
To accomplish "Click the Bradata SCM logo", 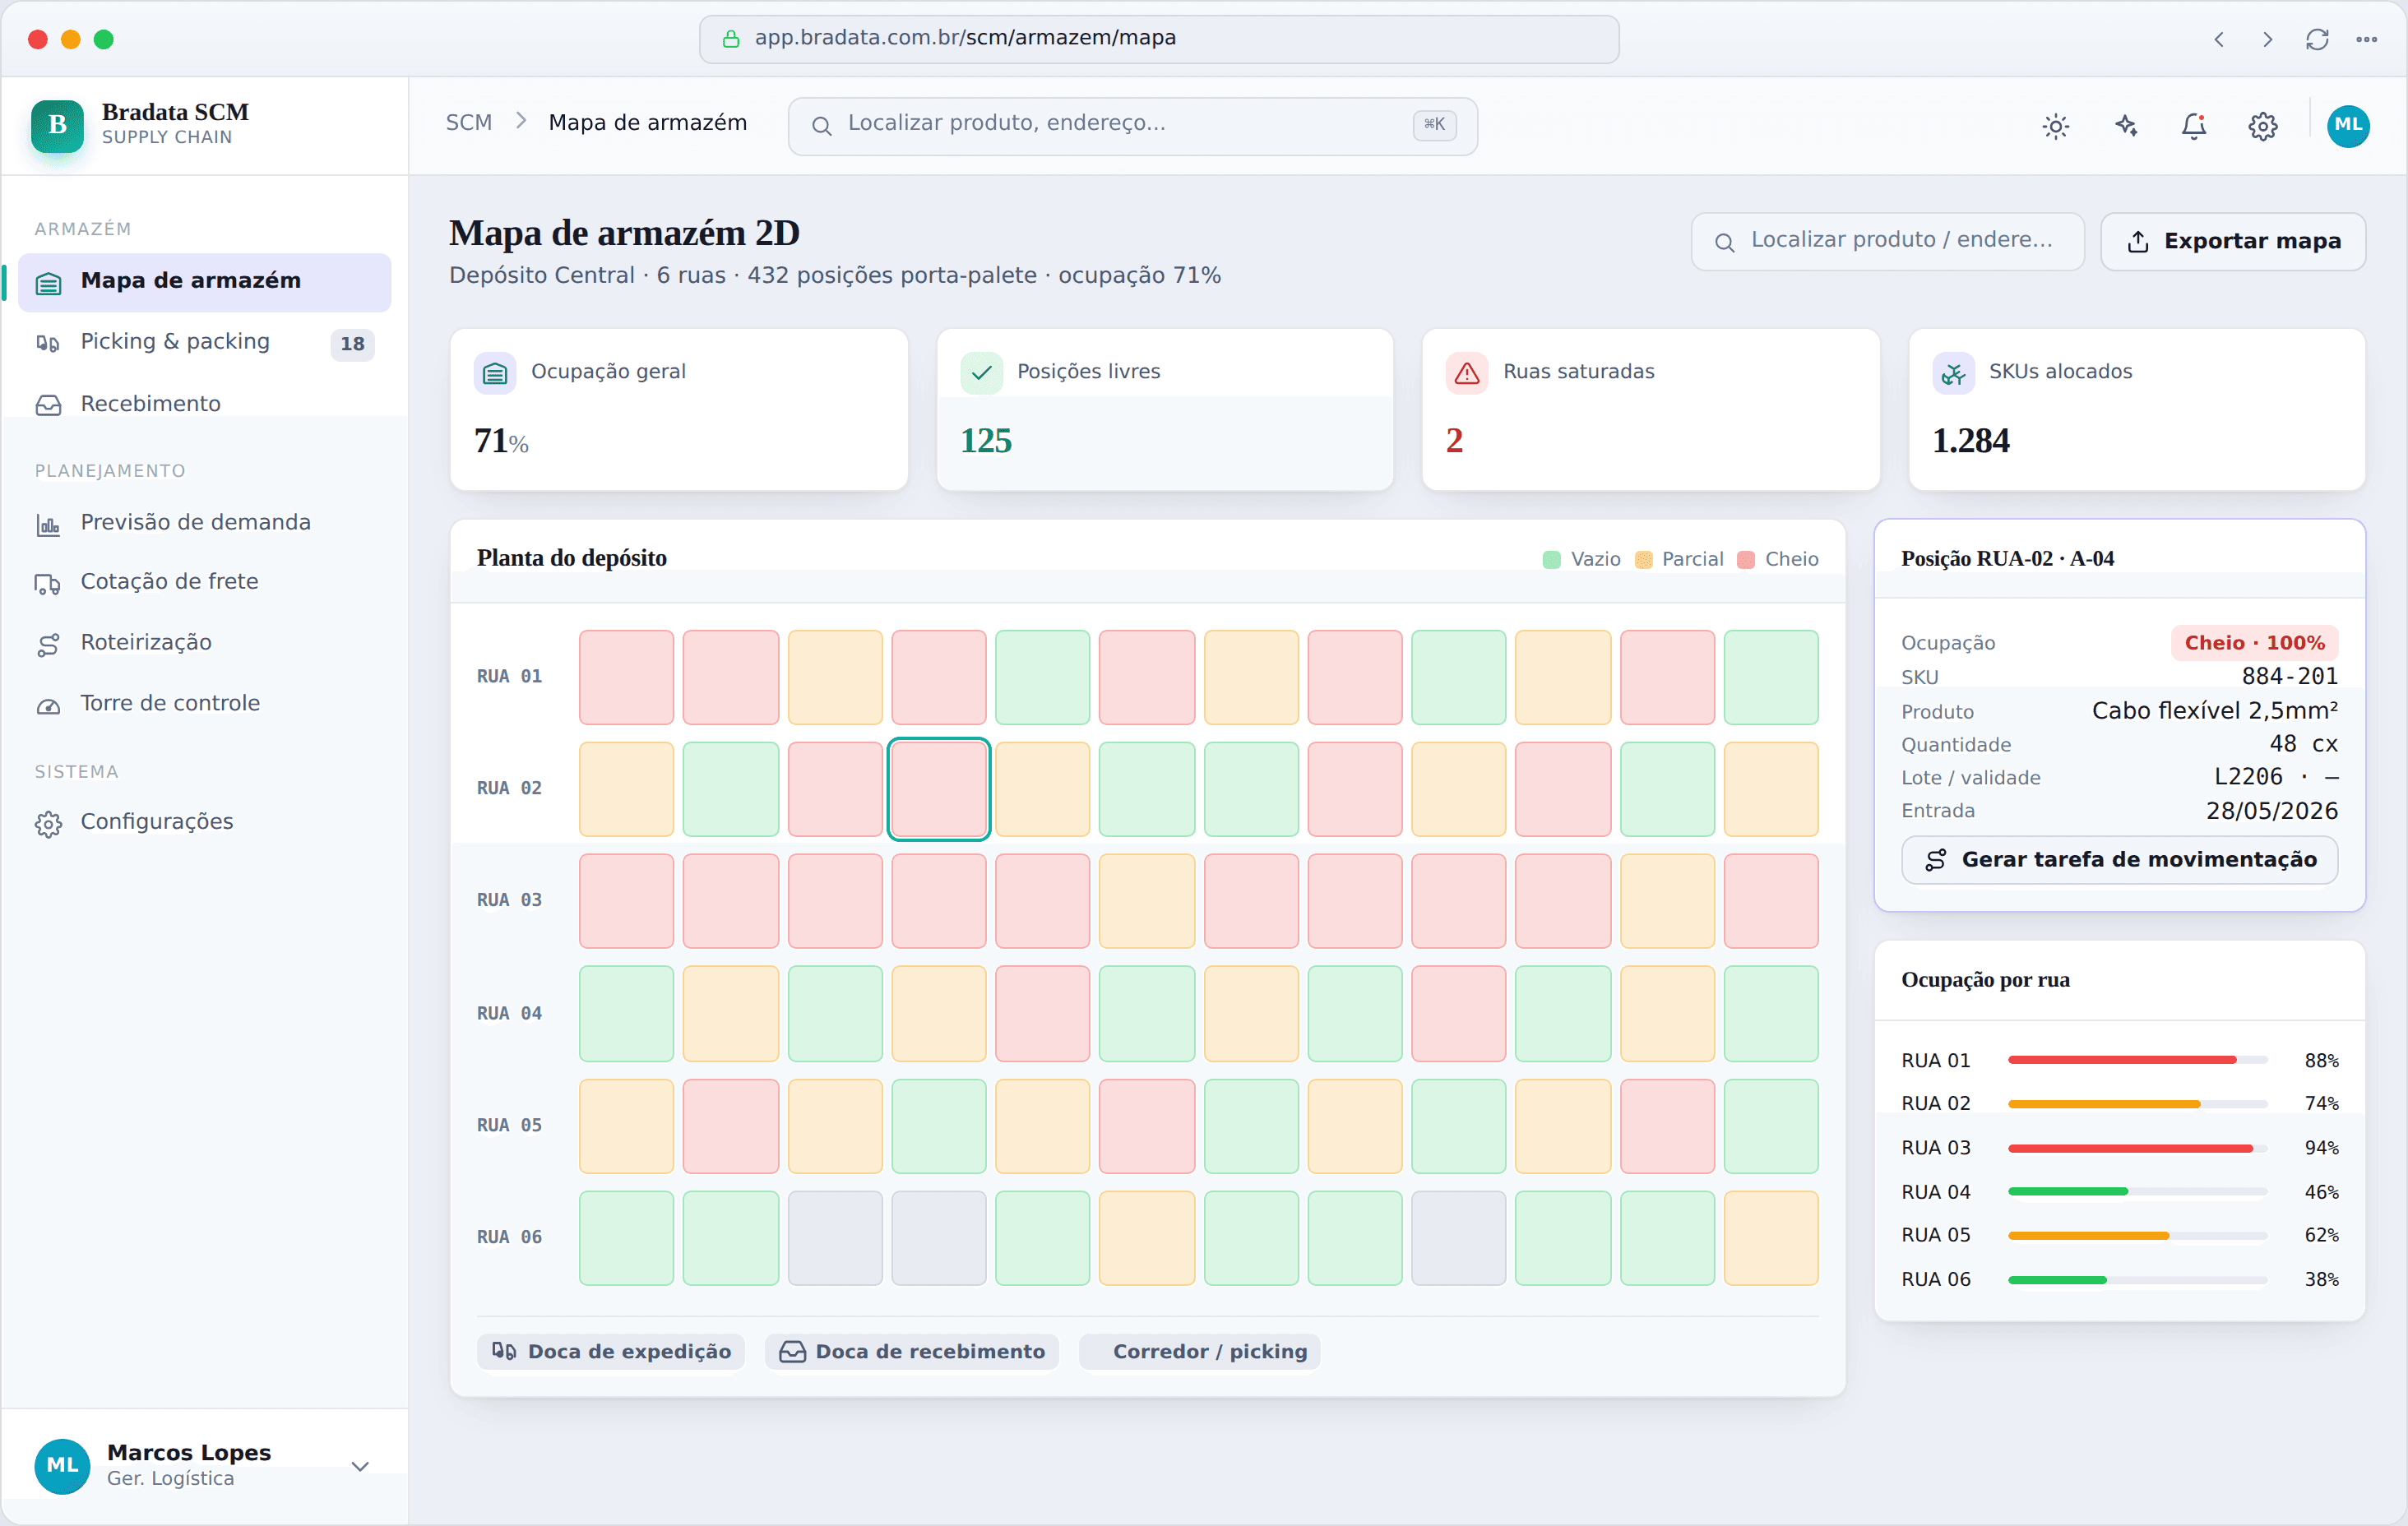I will point(57,125).
